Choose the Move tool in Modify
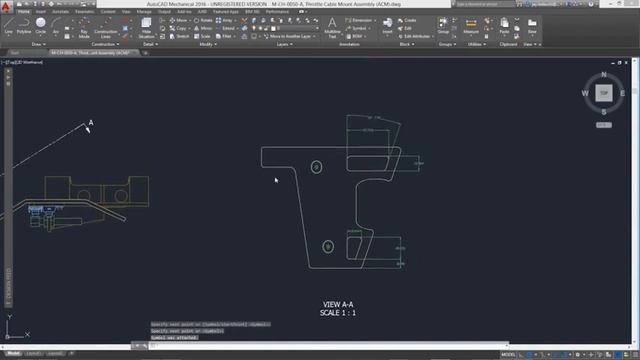 [178, 20]
